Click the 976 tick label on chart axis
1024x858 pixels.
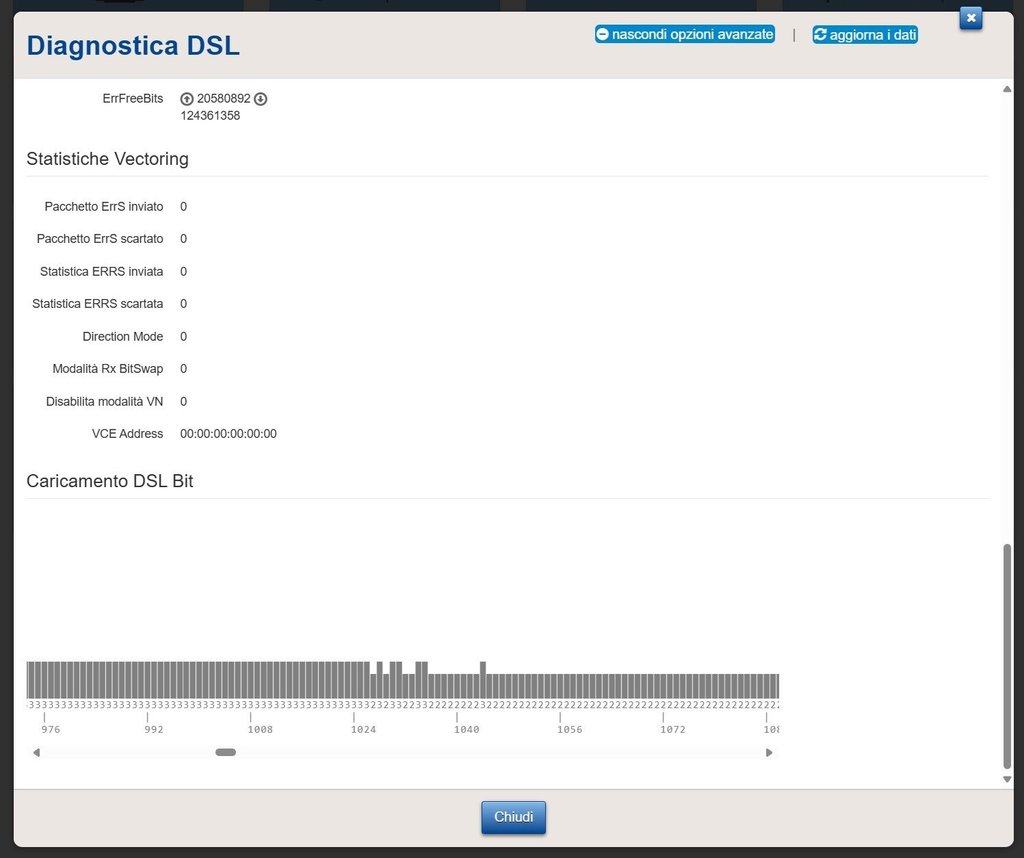click(x=50, y=729)
